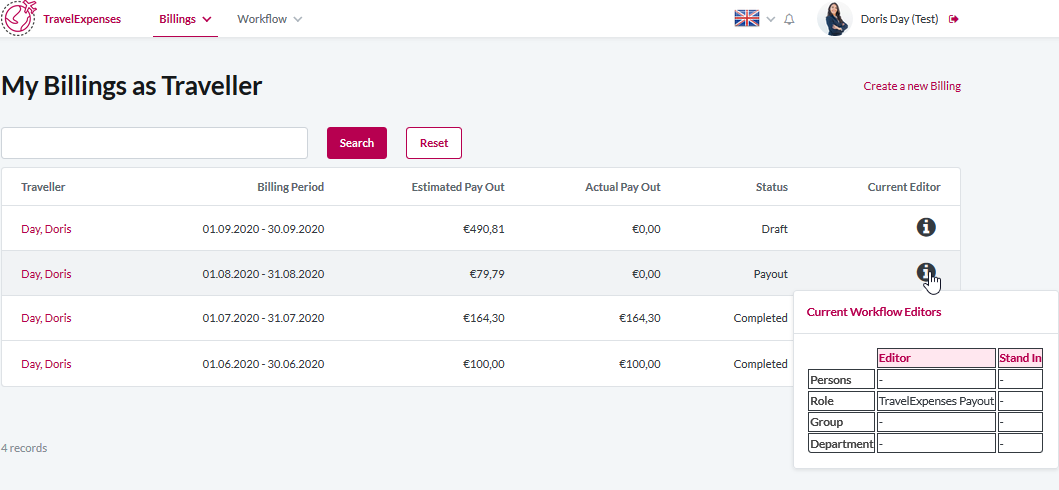This screenshot has height=490, width=1059.
Task: Click the Create a new Billing link
Action: click(912, 86)
